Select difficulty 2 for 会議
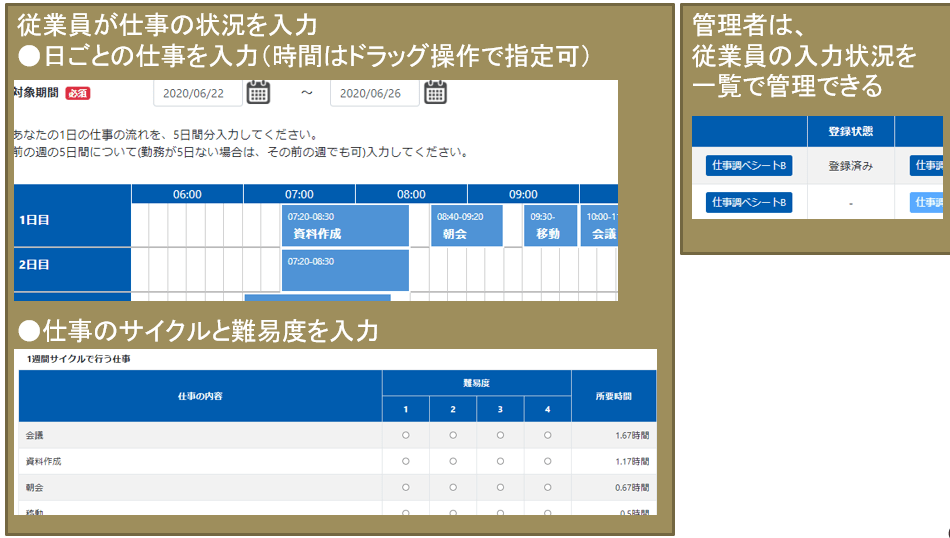This screenshot has height=538, width=950. pyautogui.click(x=453, y=435)
